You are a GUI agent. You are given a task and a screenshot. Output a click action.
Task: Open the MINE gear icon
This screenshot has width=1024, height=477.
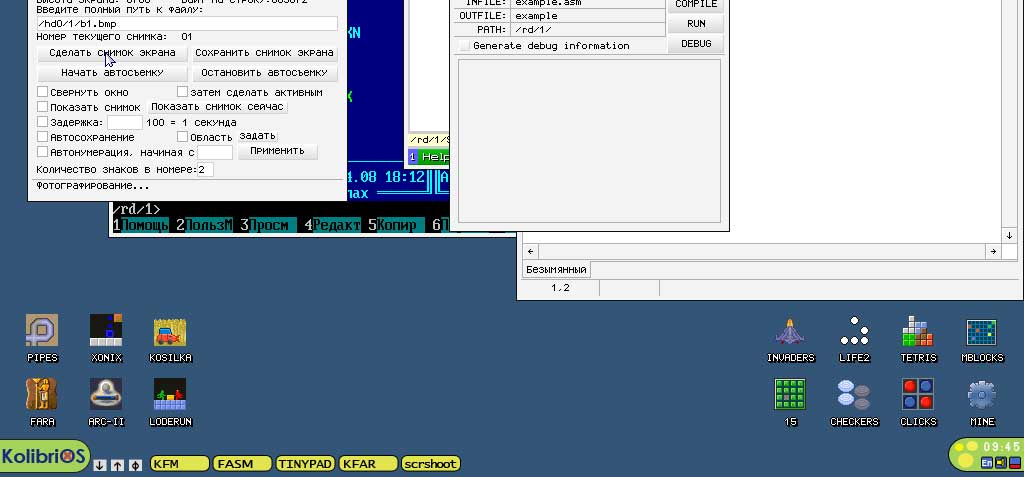pyautogui.click(x=982, y=395)
